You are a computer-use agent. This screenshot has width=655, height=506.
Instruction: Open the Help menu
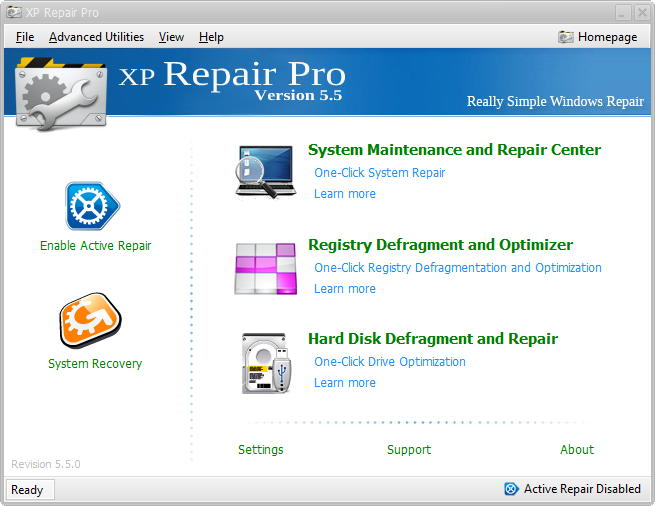(211, 37)
